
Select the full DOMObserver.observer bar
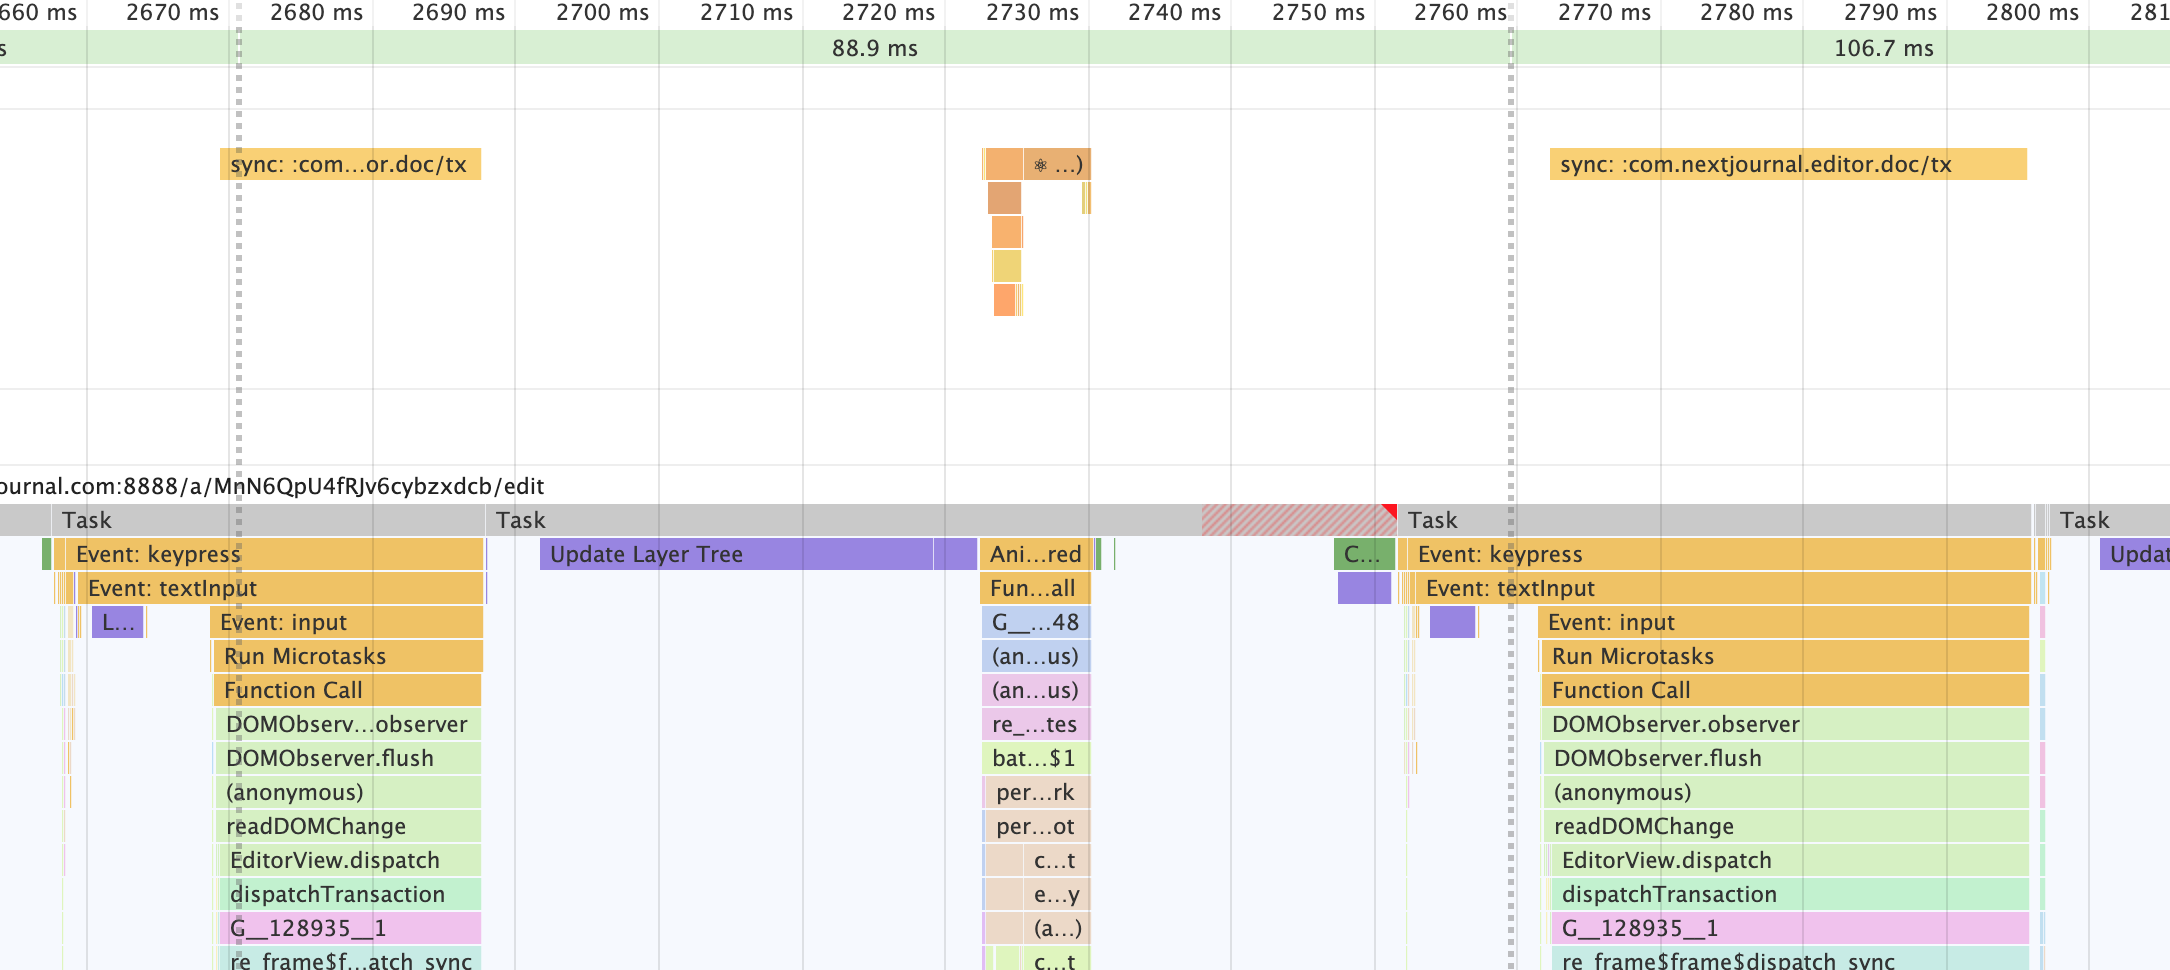point(1786,724)
